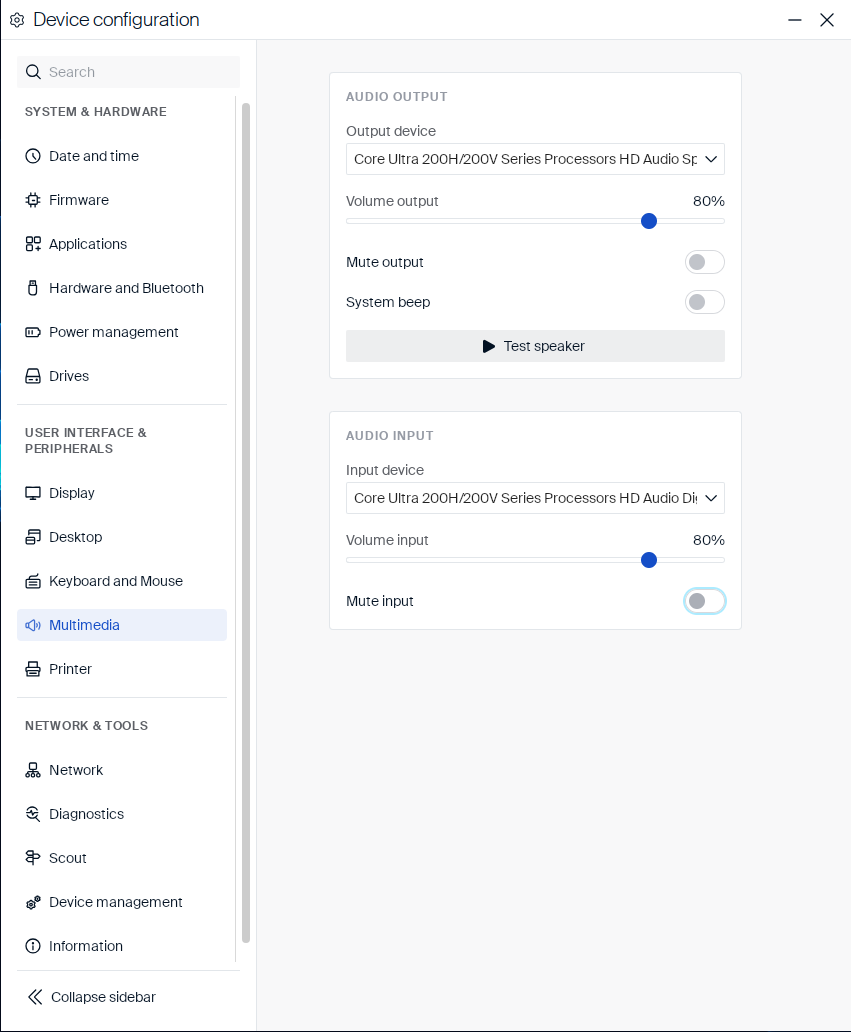Click the Device management gears icon

(x=33, y=902)
